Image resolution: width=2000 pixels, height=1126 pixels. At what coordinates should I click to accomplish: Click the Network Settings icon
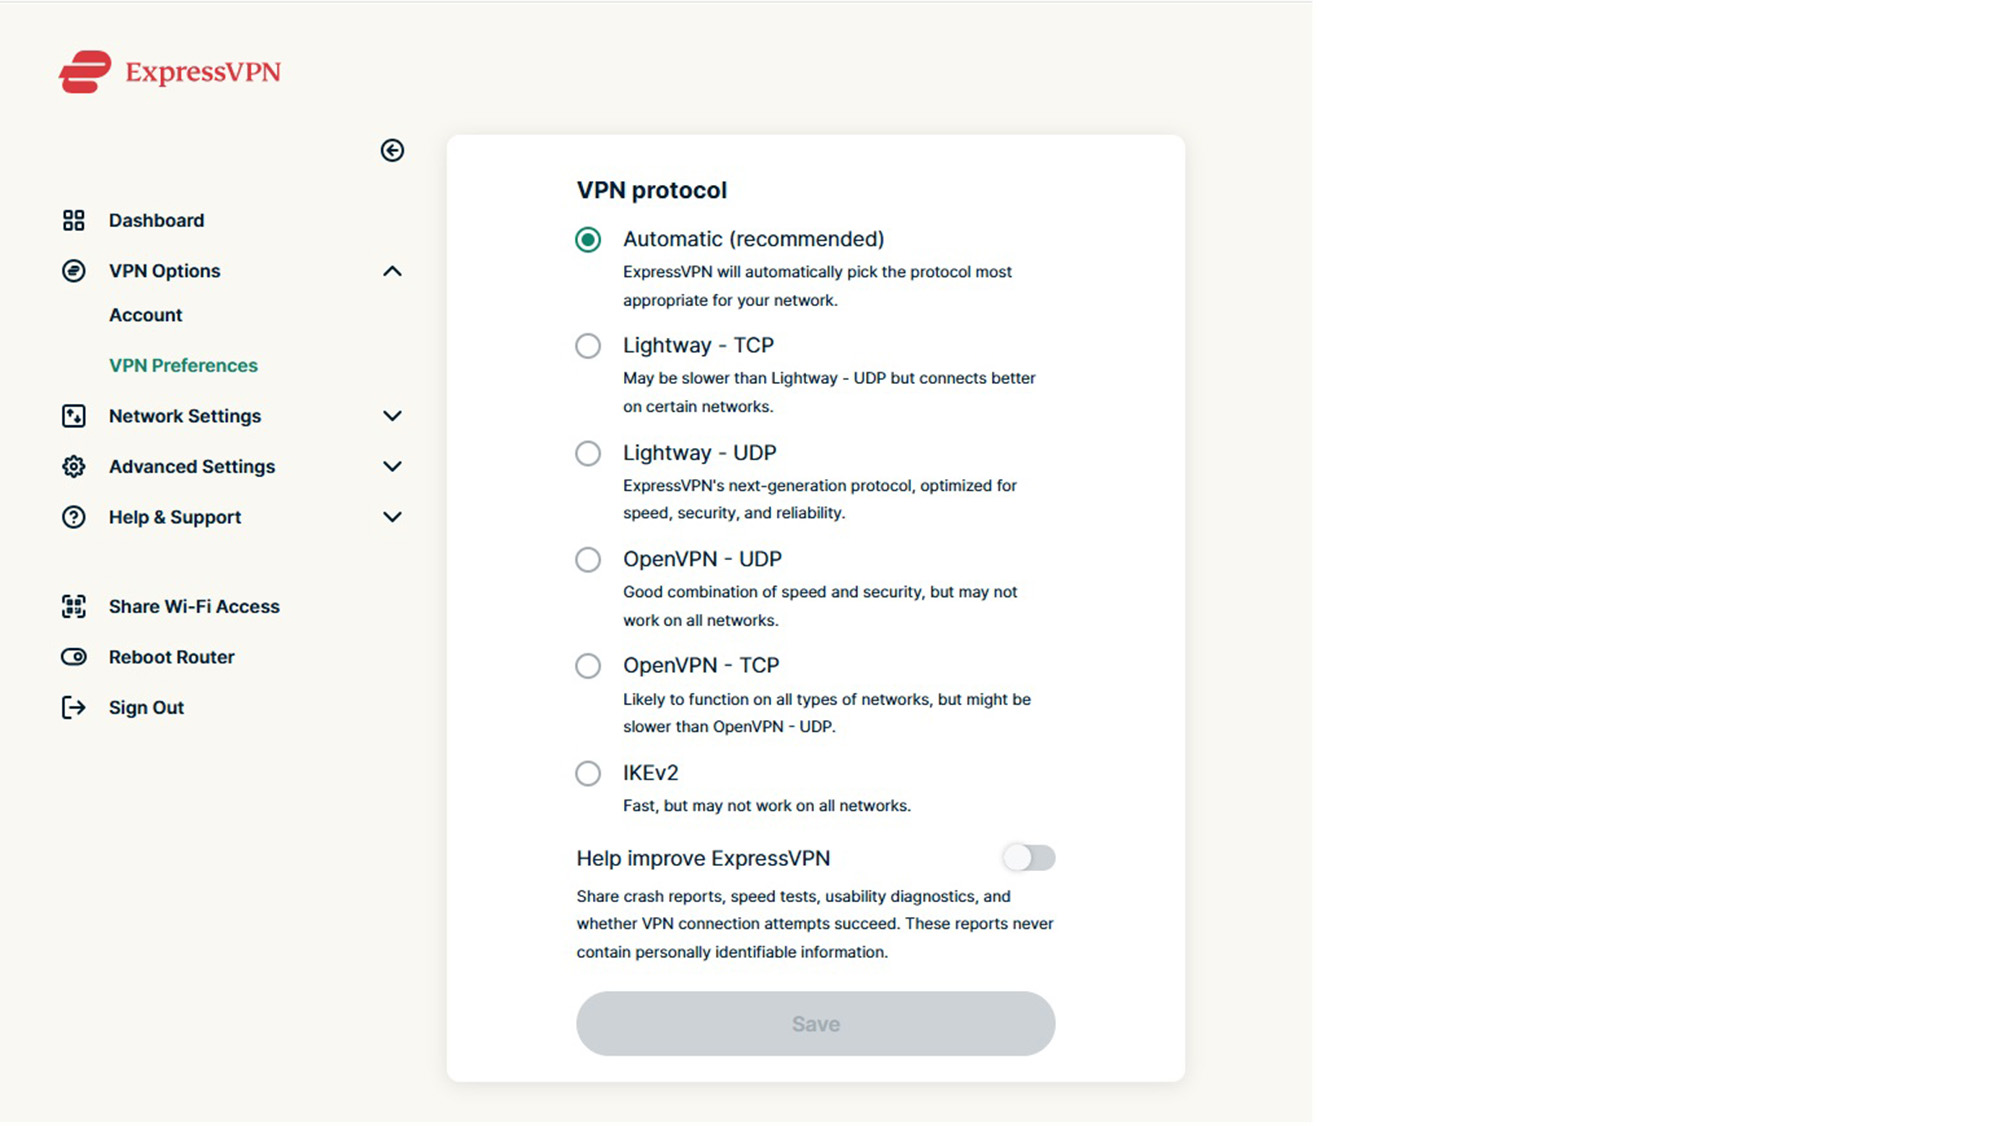(x=74, y=416)
